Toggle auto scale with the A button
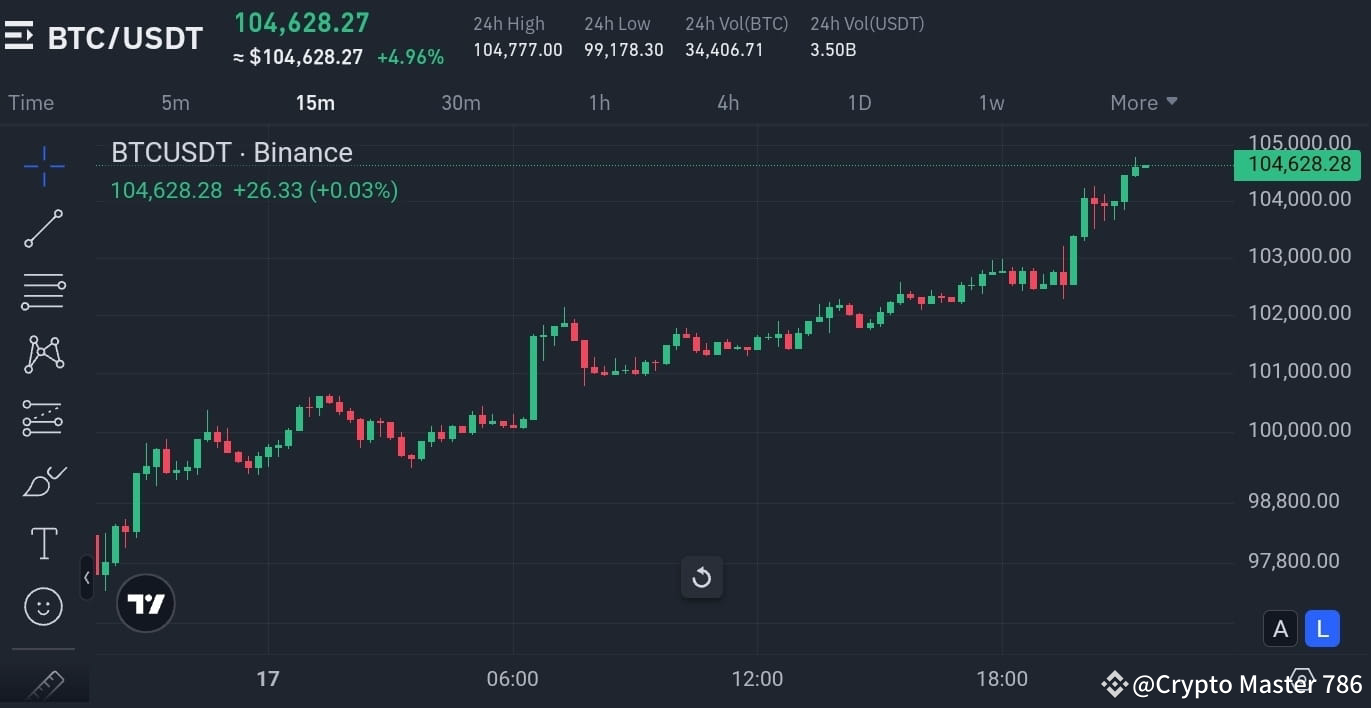 click(x=1281, y=628)
